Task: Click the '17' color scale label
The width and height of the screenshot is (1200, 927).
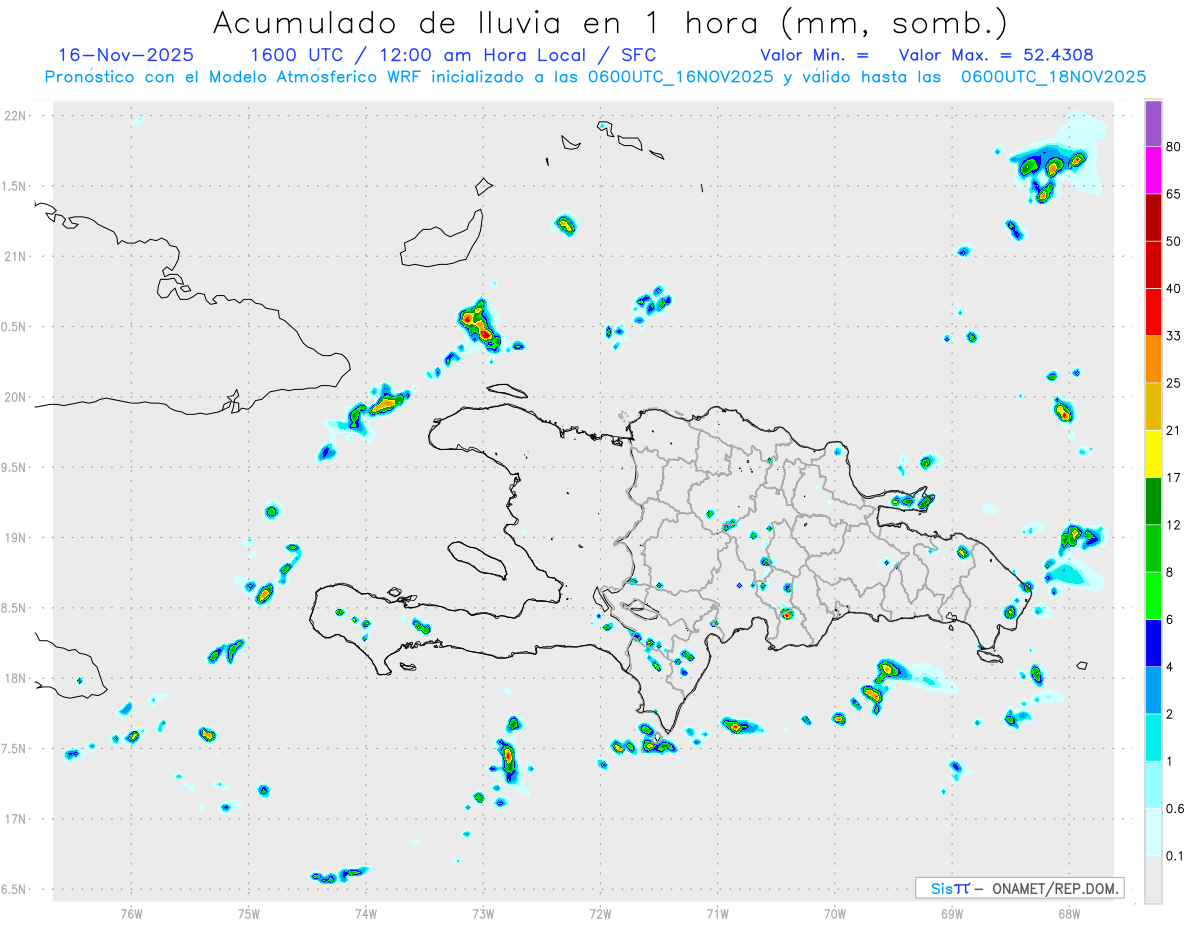Action: pyautogui.click(x=1174, y=478)
